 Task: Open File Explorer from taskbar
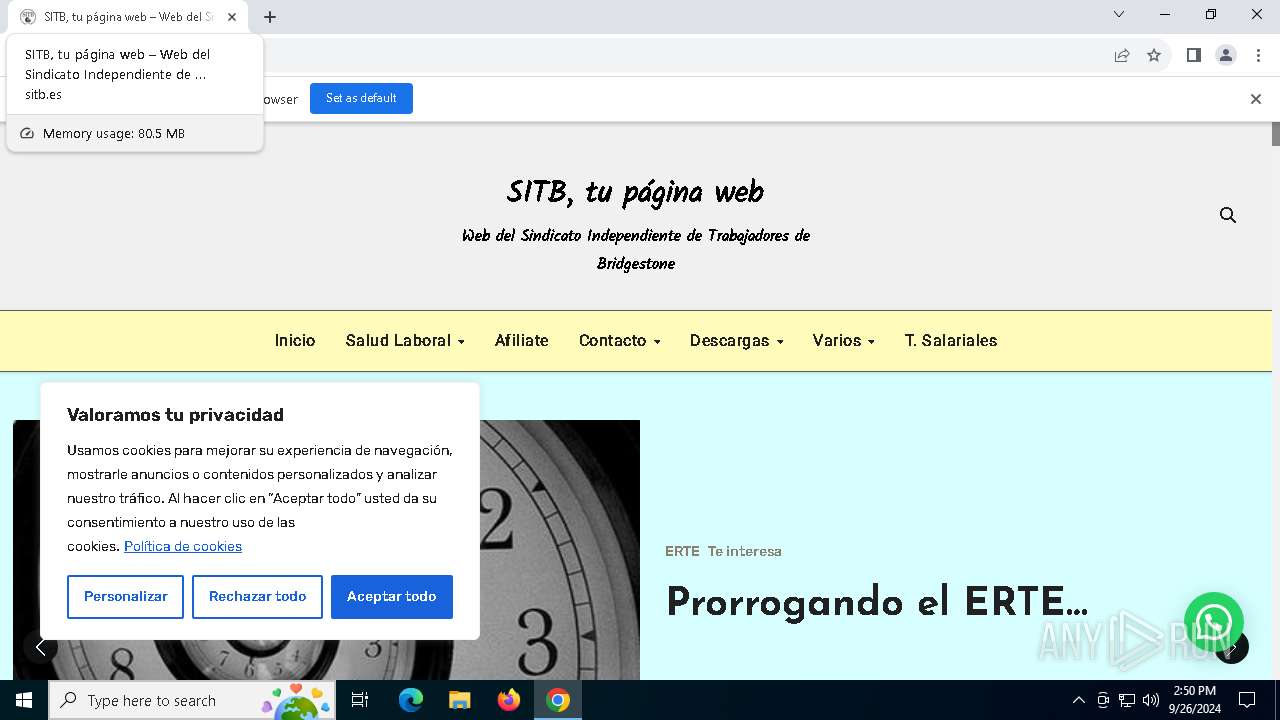(x=460, y=700)
